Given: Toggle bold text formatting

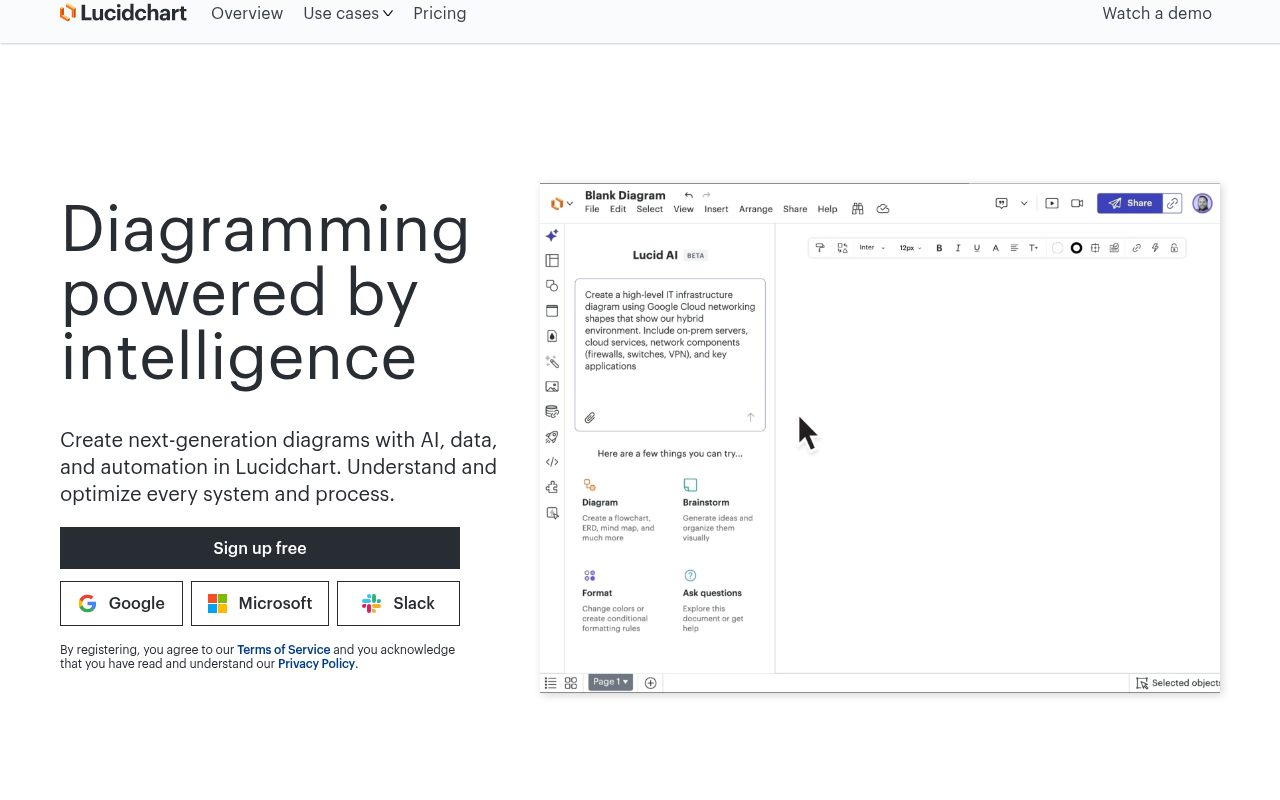Looking at the screenshot, I should 939,248.
